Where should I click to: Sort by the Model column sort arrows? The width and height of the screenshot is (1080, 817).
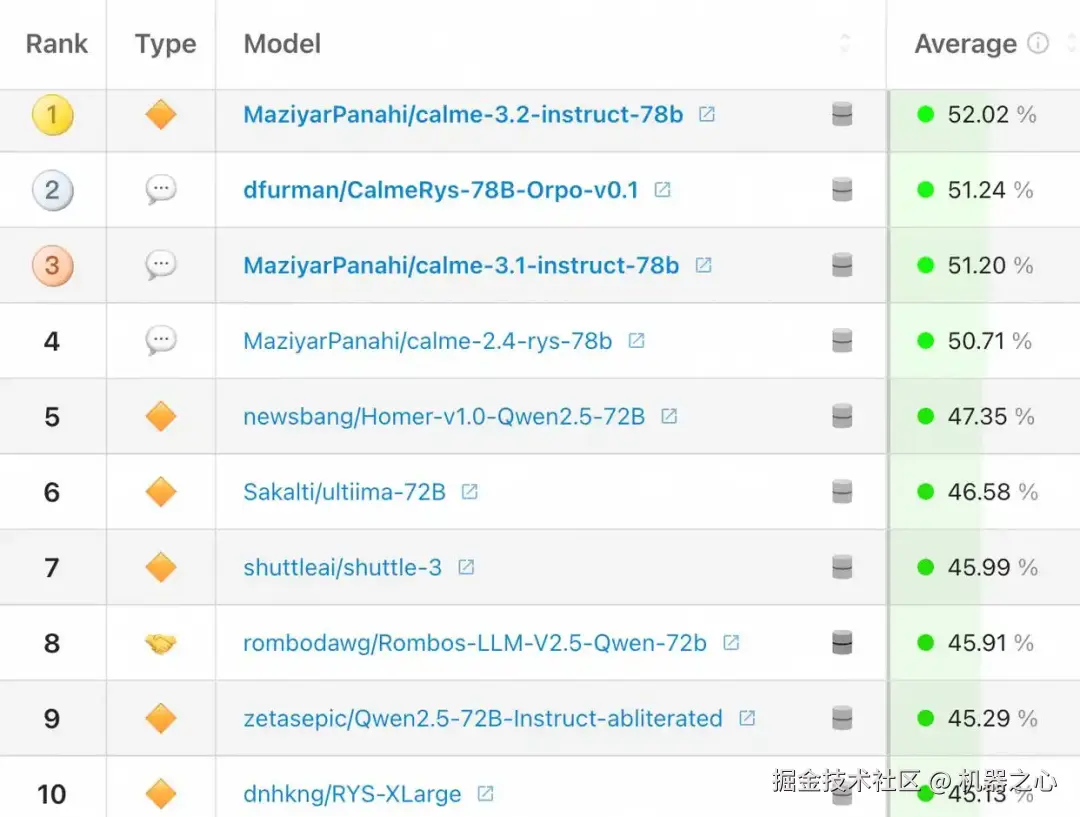845,43
